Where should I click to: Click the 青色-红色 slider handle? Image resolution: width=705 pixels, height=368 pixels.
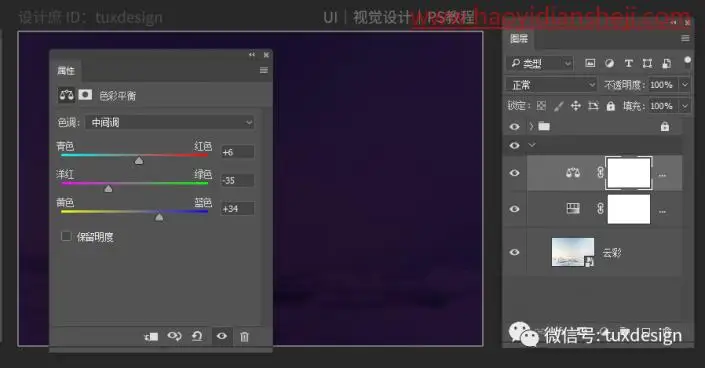139,161
